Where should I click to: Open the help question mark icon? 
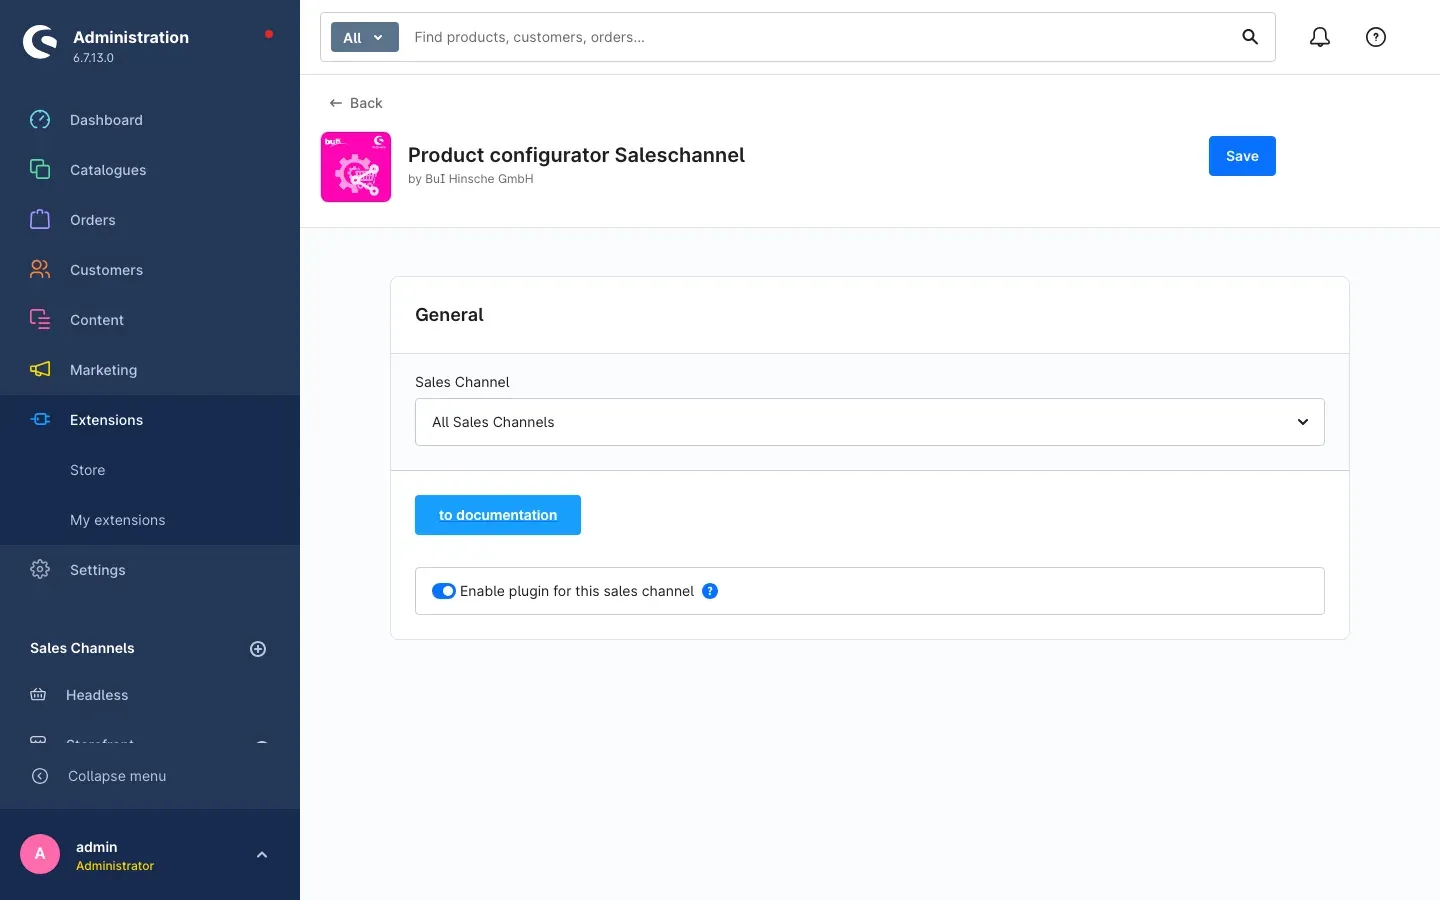pyautogui.click(x=1376, y=37)
